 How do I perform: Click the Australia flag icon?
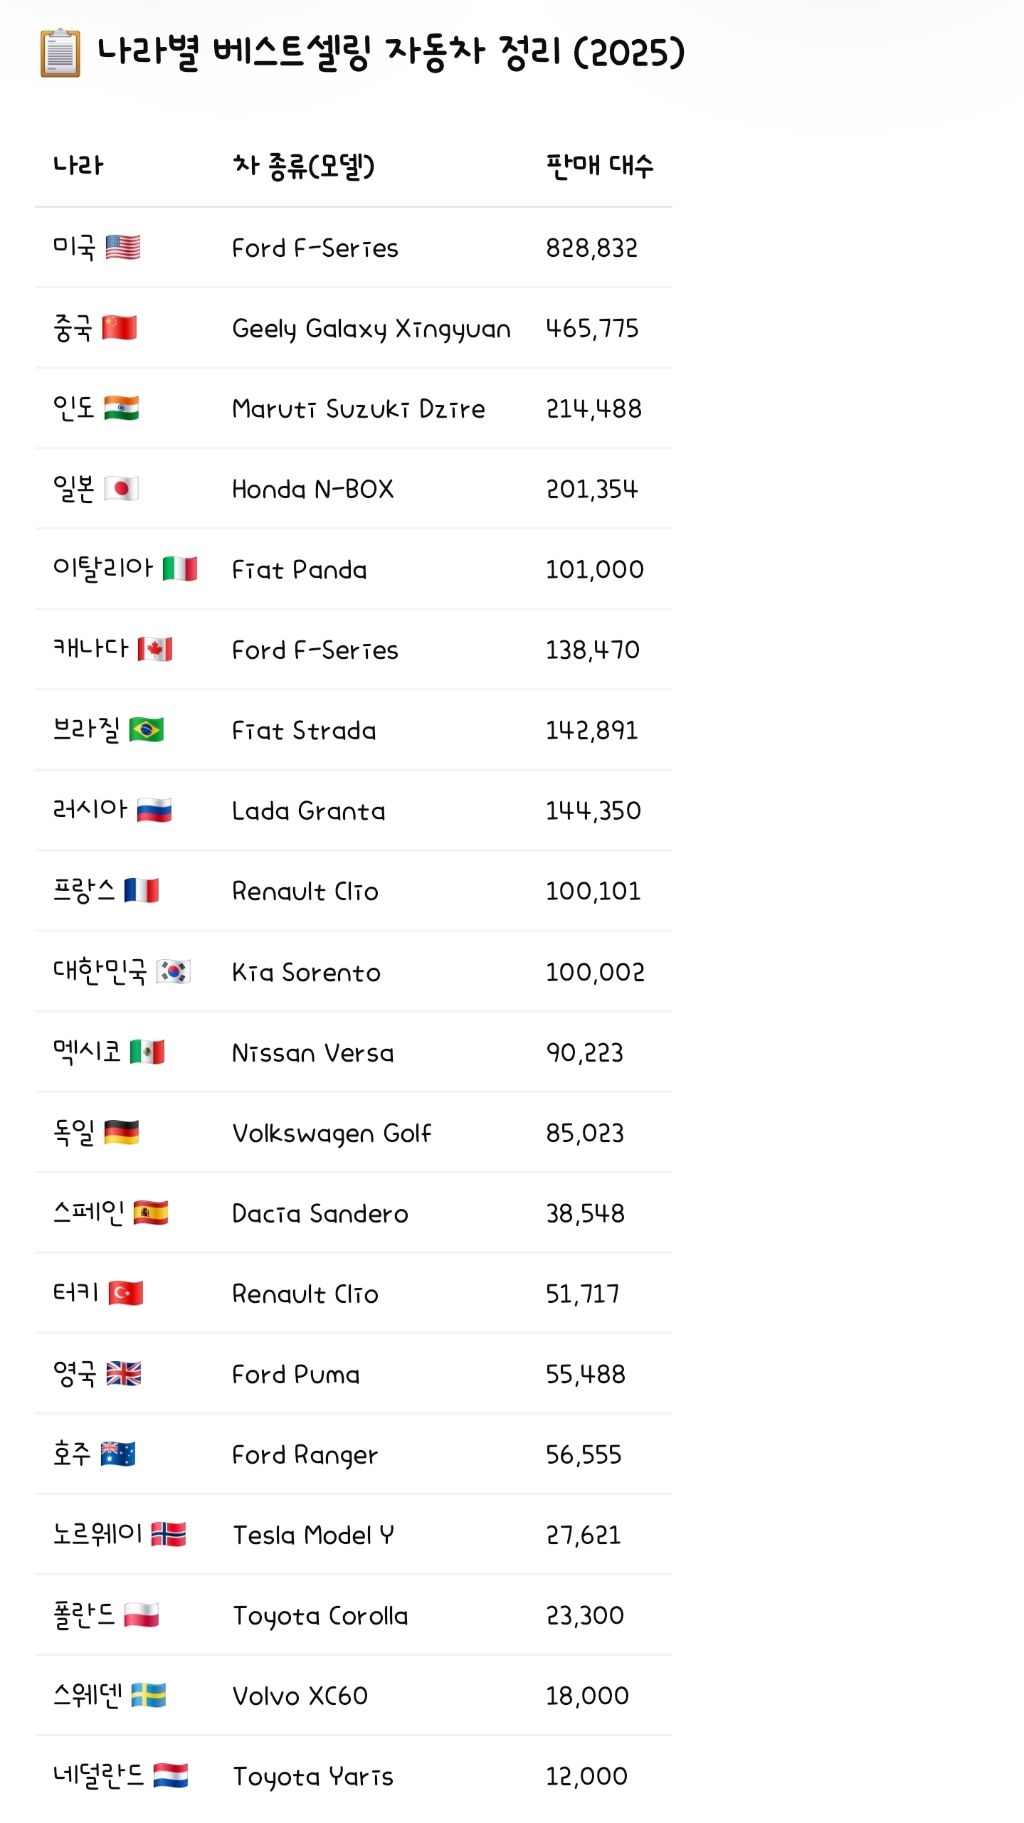point(118,1454)
